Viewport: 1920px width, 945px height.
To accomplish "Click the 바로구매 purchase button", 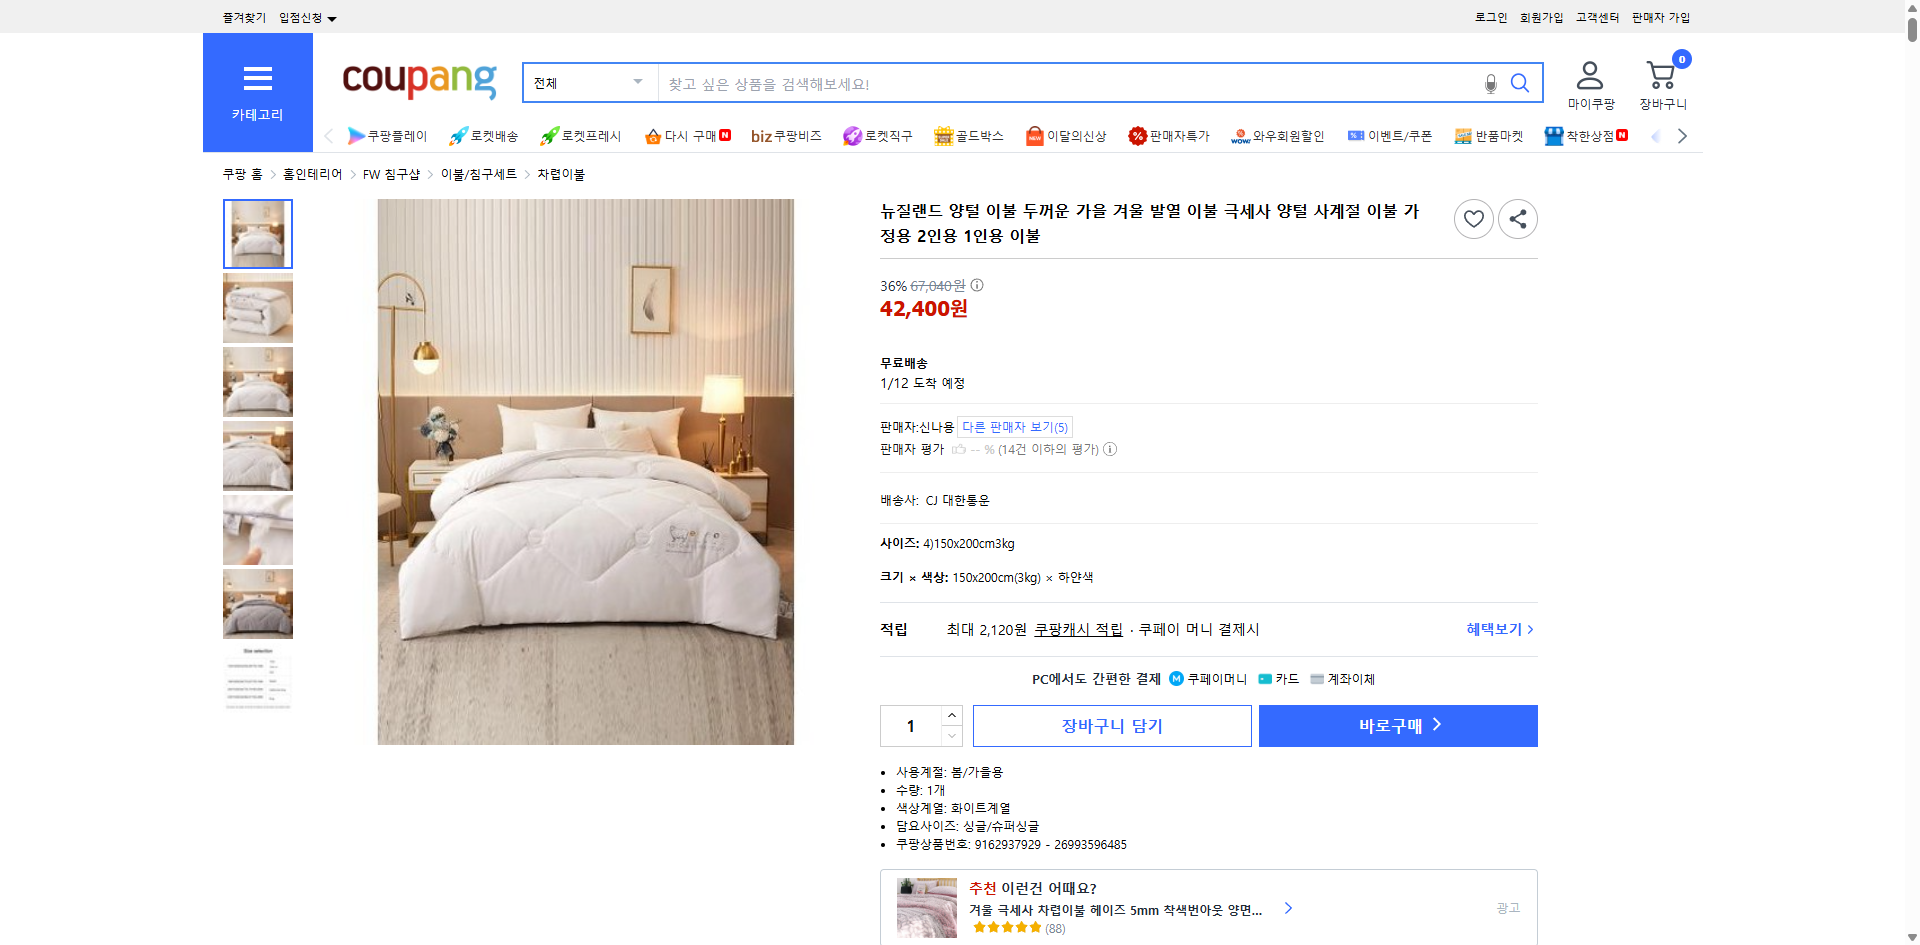I will click(x=1397, y=725).
